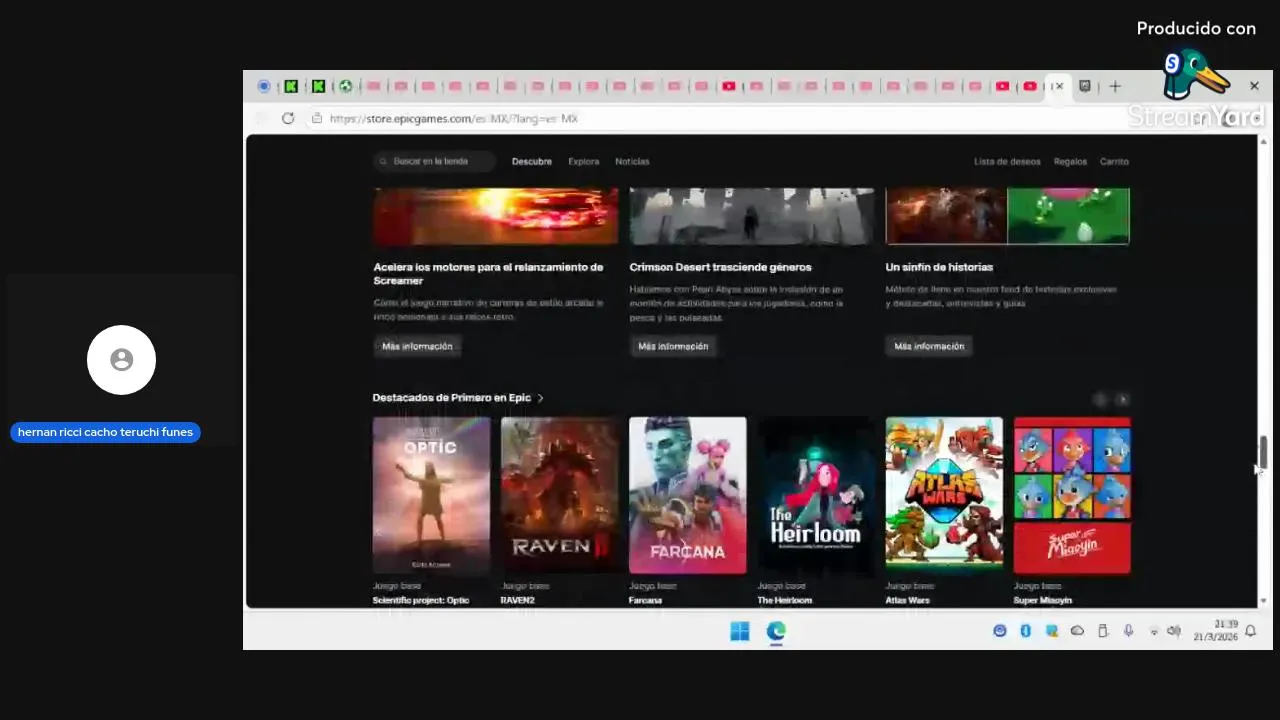1280x720 pixels.
Task: Close the active browser tab
Action: click(1058, 86)
